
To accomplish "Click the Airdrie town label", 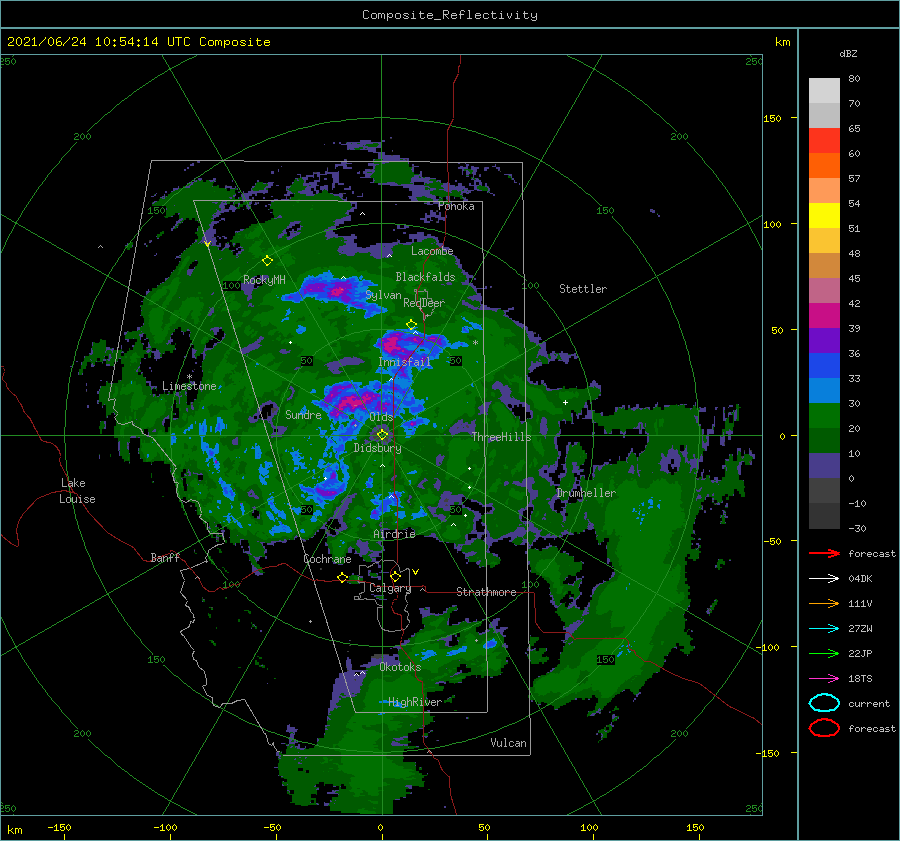I will (394, 534).
